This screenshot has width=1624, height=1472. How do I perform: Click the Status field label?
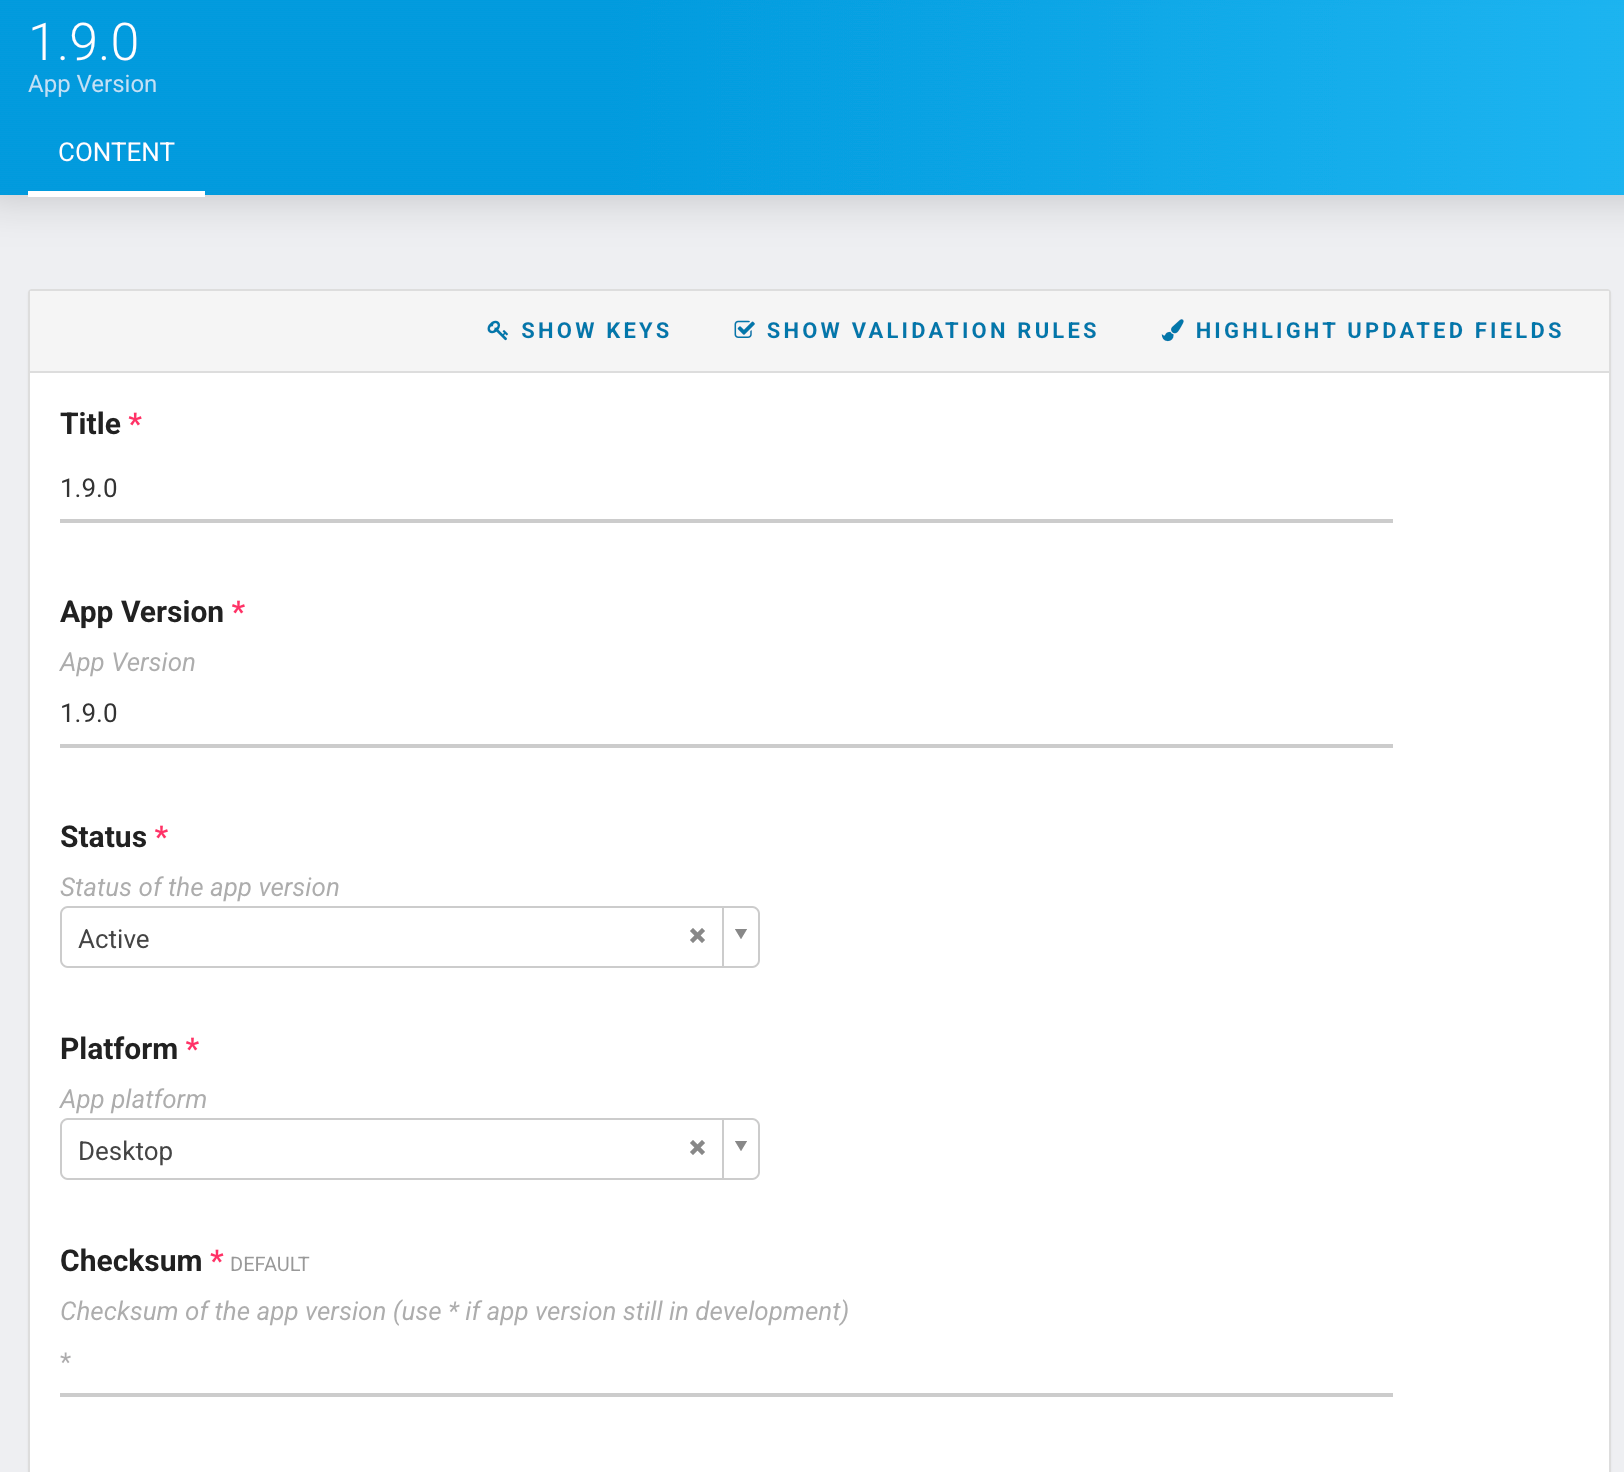[x=103, y=837]
